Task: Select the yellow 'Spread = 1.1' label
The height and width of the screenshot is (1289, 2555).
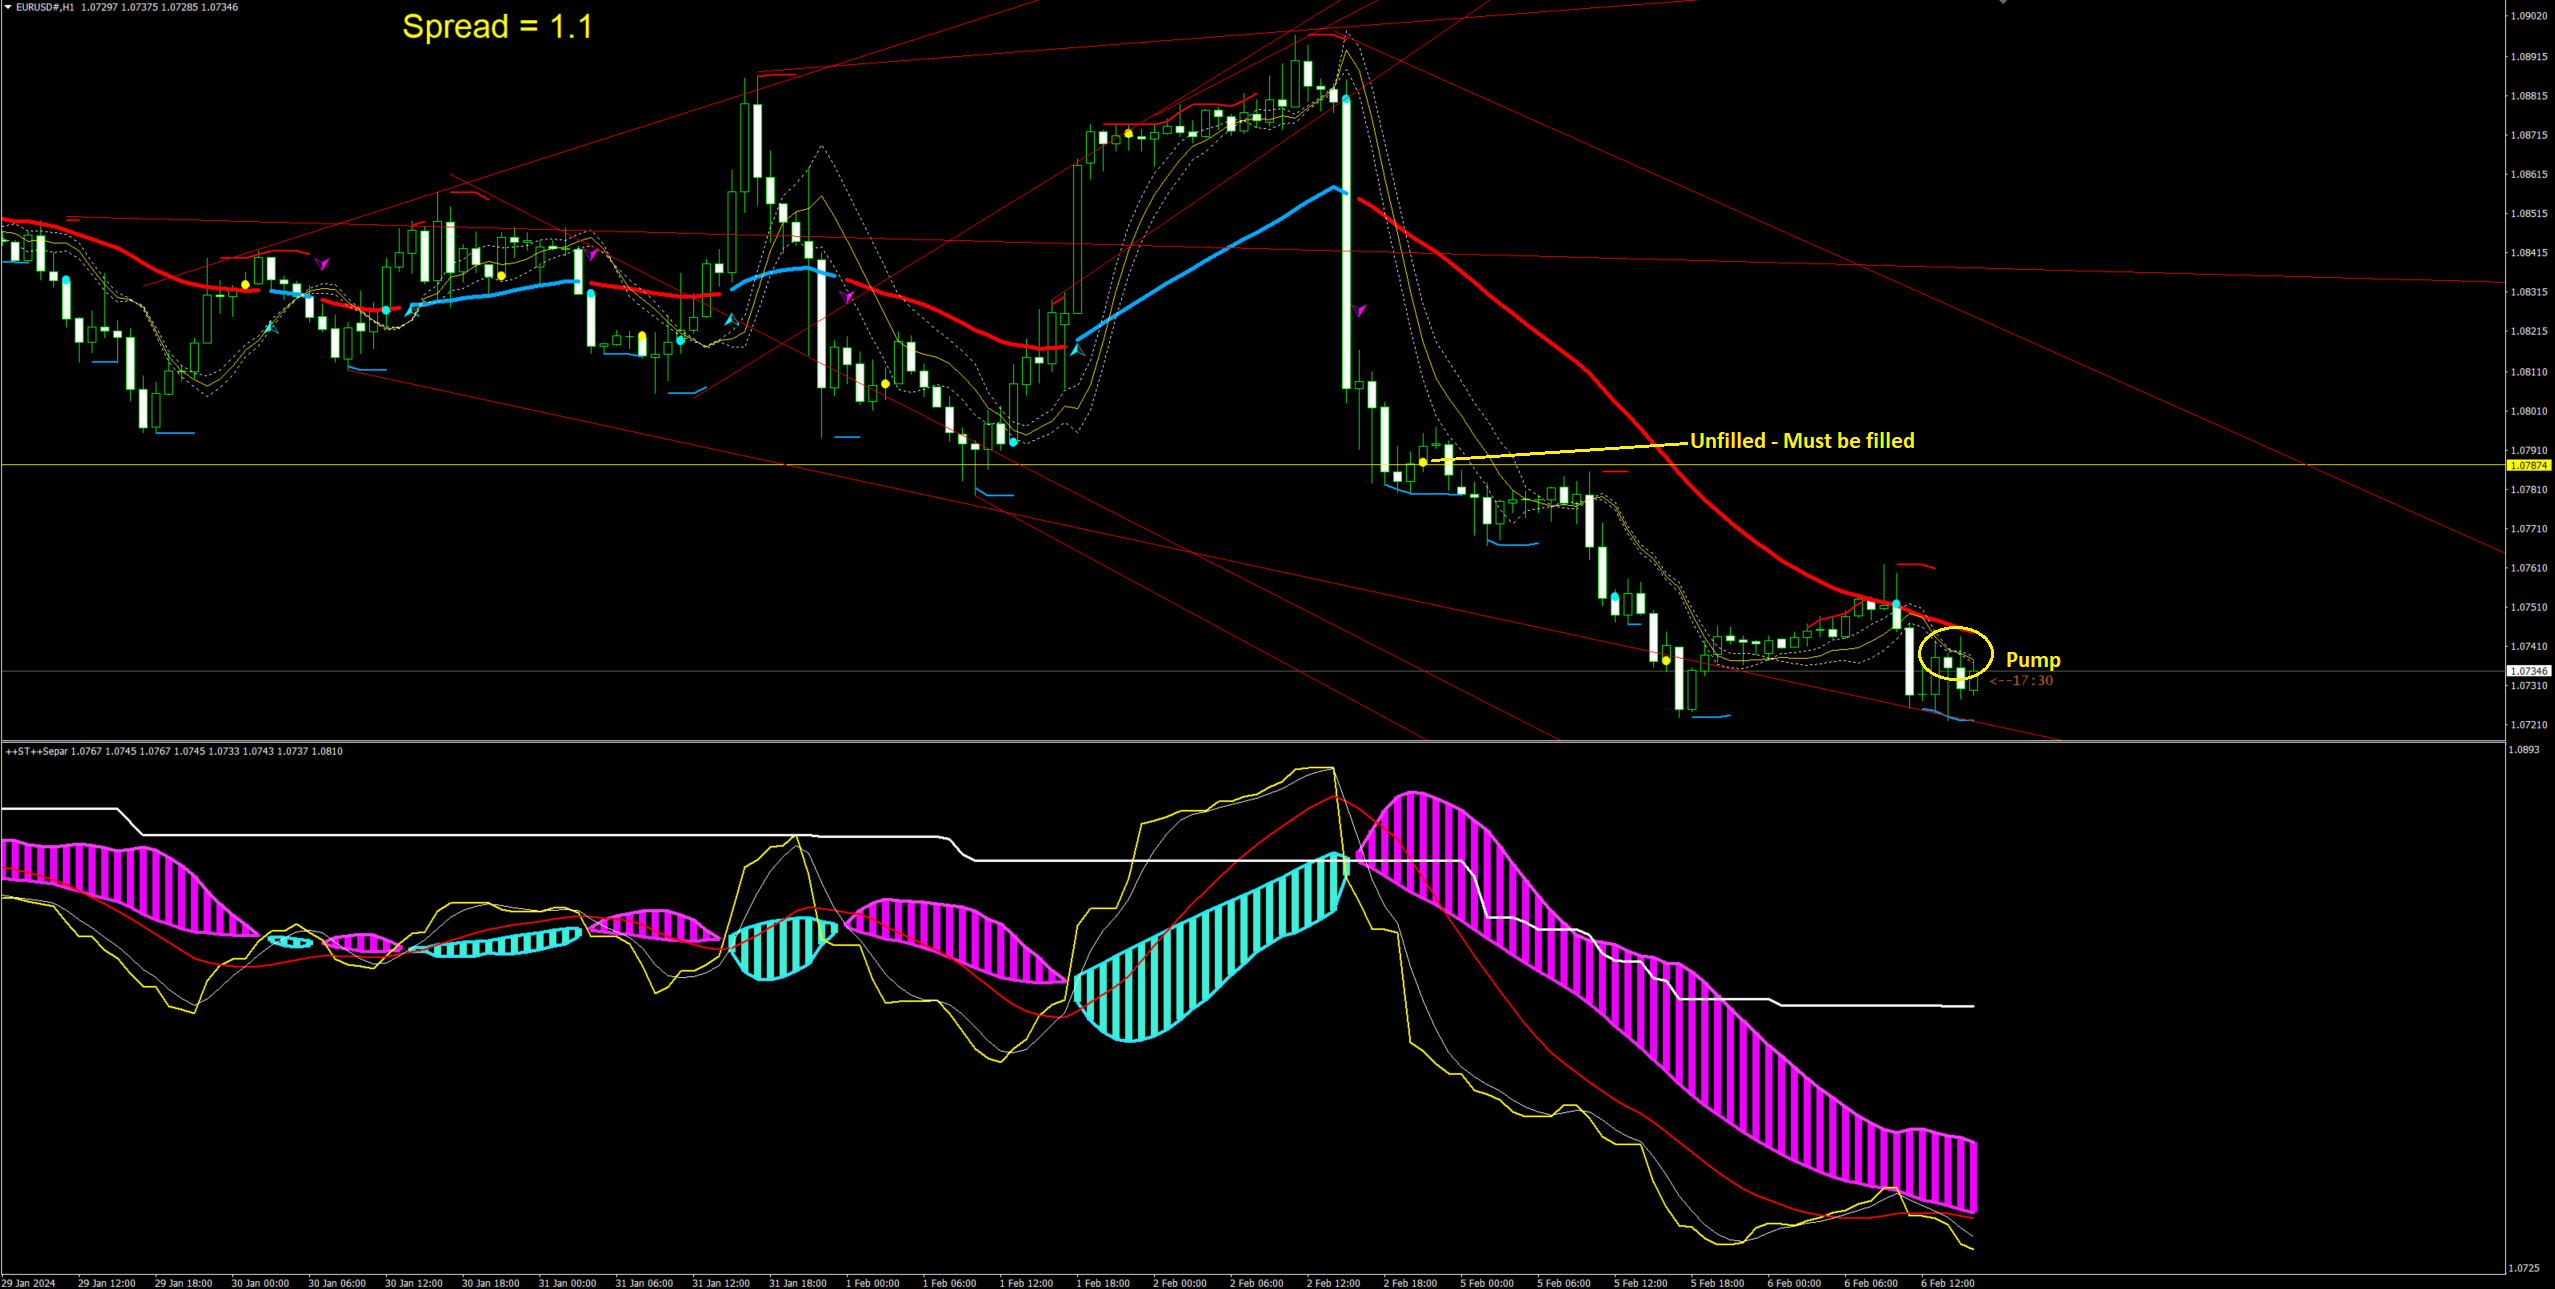Action: pos(497,26)
